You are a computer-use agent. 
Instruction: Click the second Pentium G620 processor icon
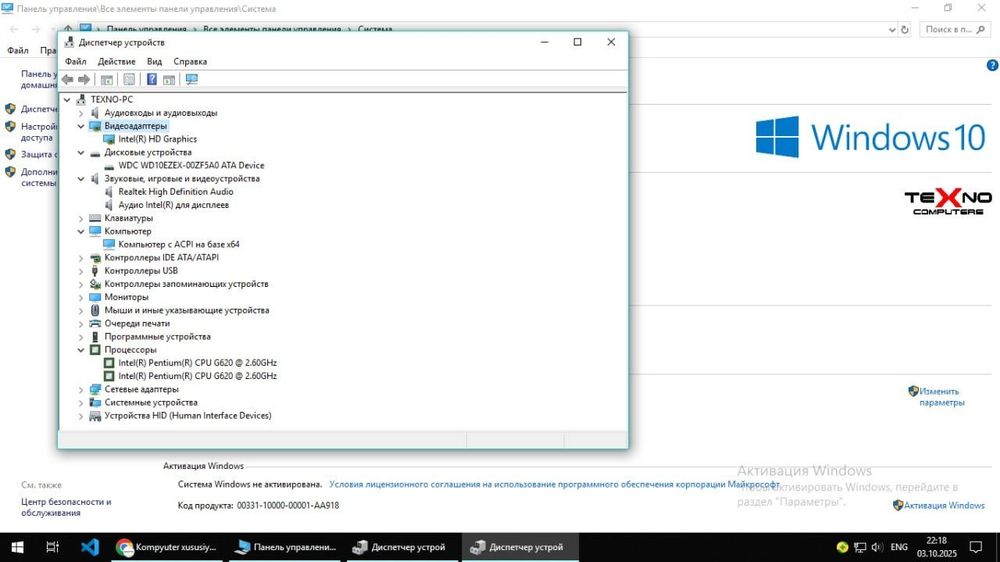pyautogui.click(x=109, y=376)
